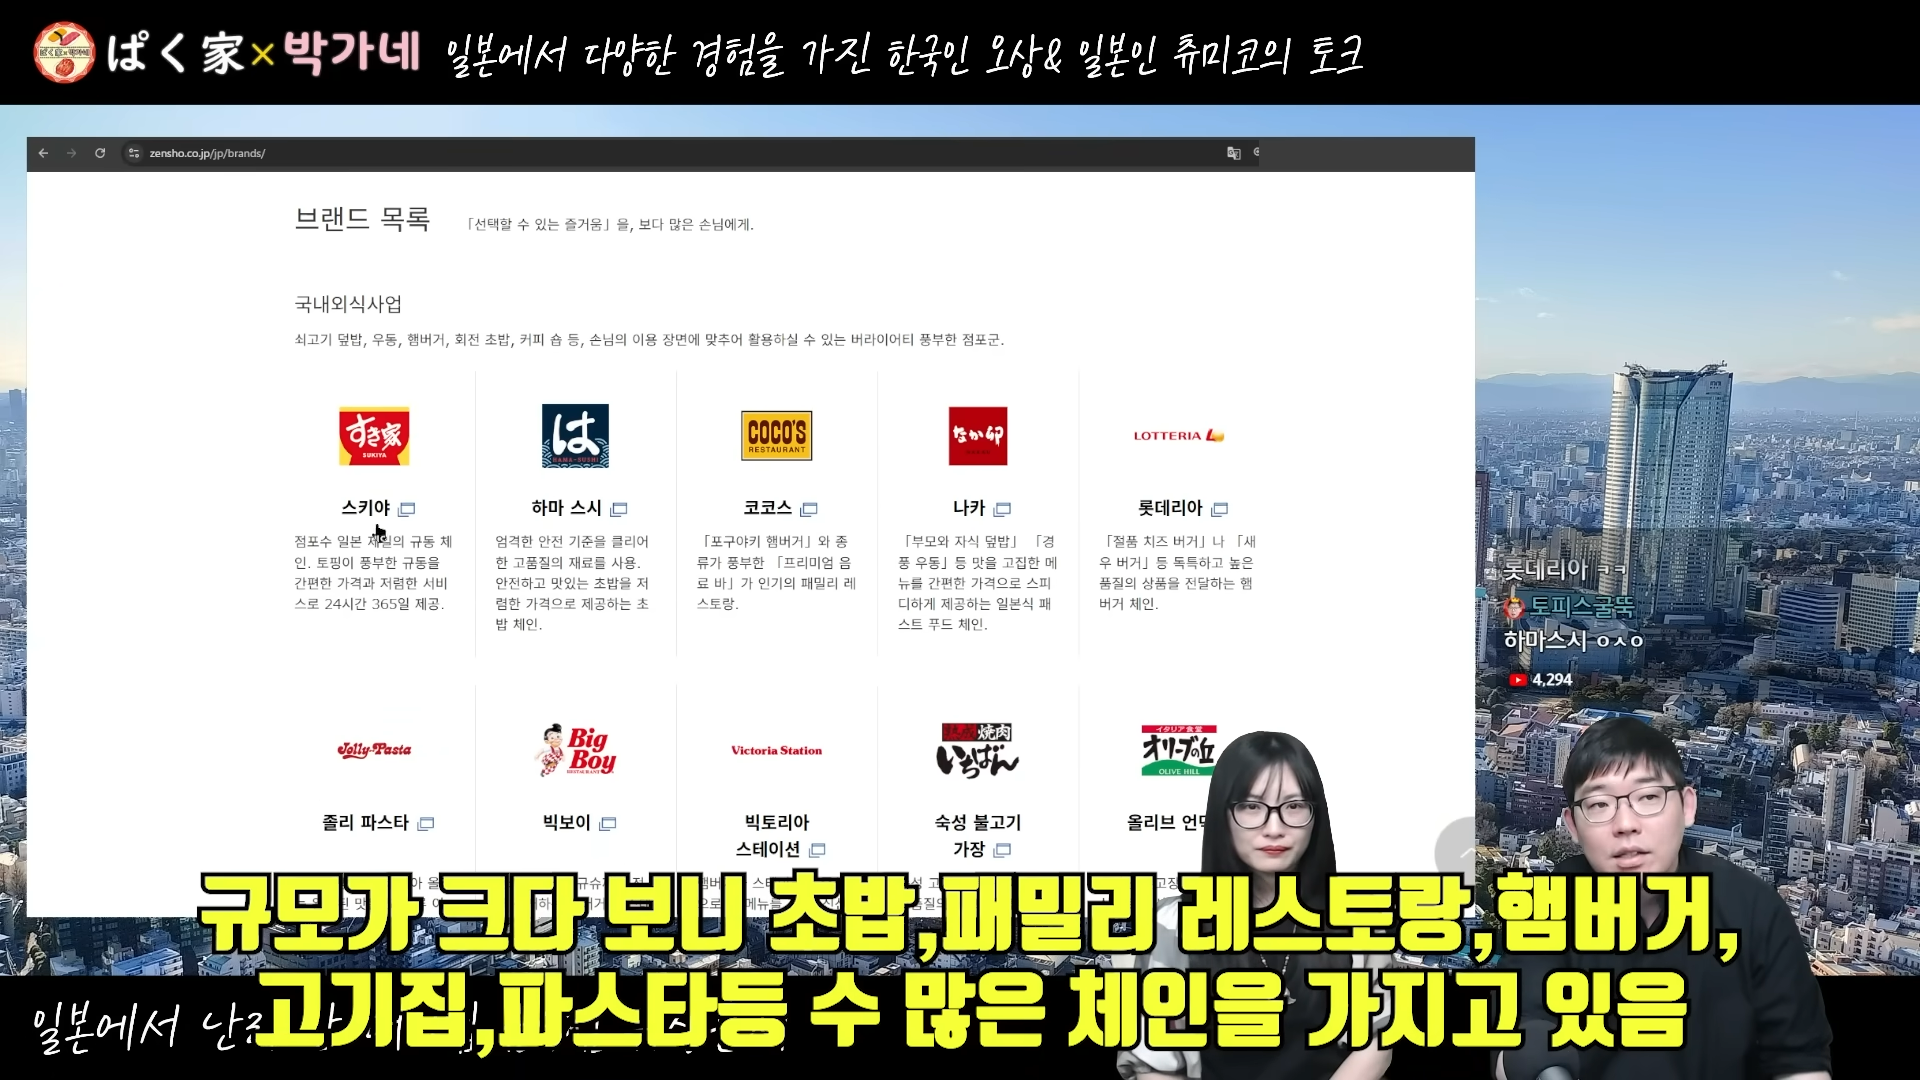Open the 빅토리아 스테이션 brand link
1920x1080 pixels.
coord(777,836)
